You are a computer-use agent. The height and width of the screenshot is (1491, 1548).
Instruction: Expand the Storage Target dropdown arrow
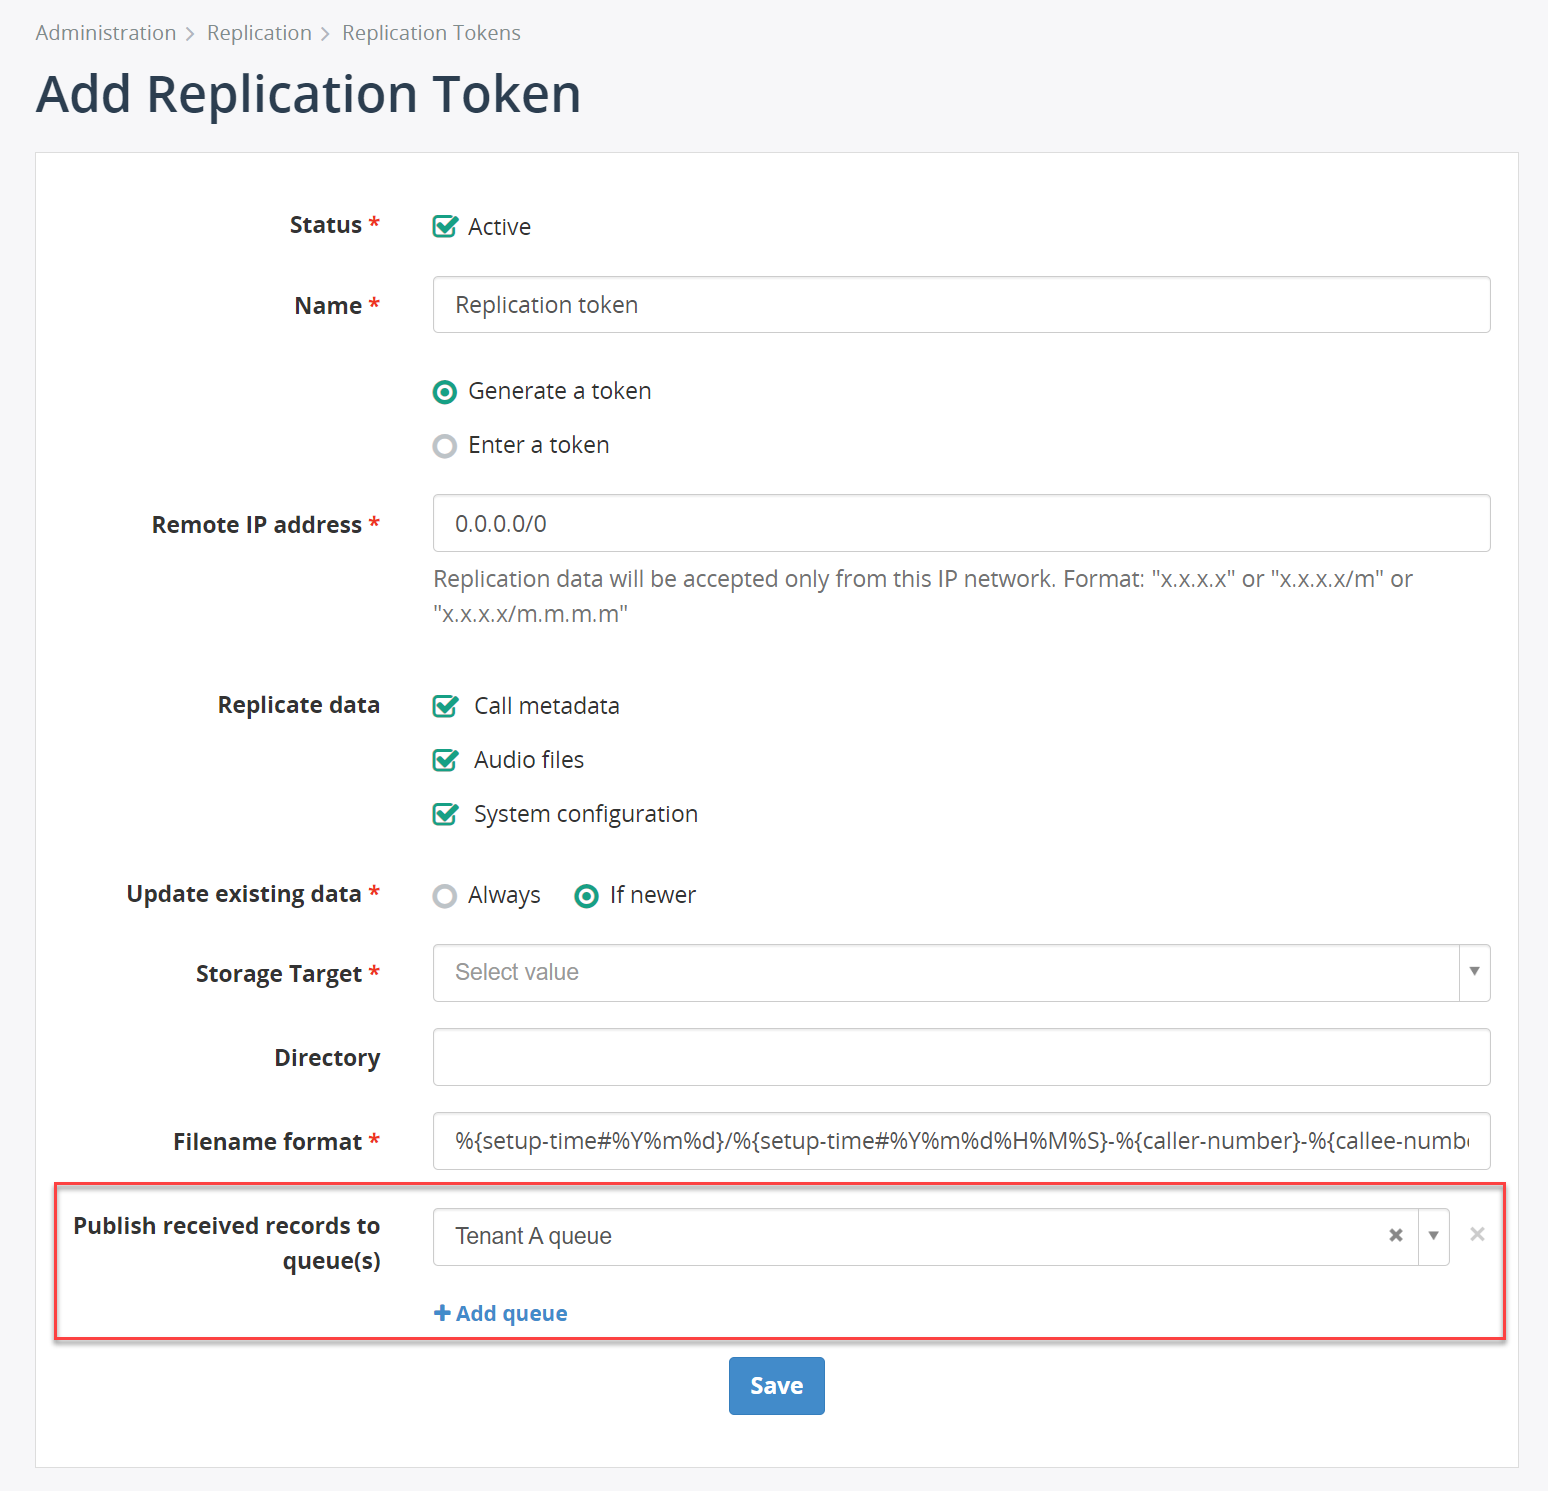[1474, 972]
